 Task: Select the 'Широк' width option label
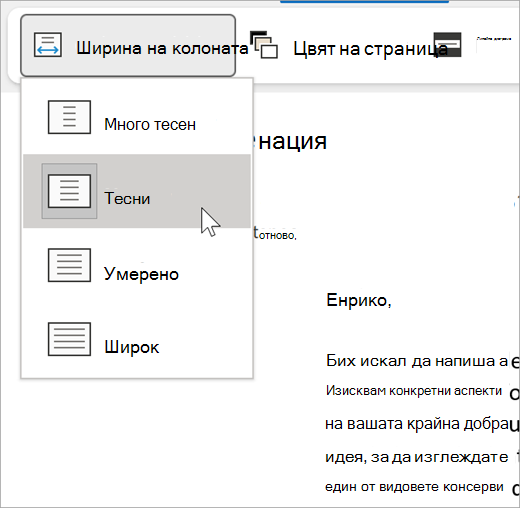(x=132, y=347)
